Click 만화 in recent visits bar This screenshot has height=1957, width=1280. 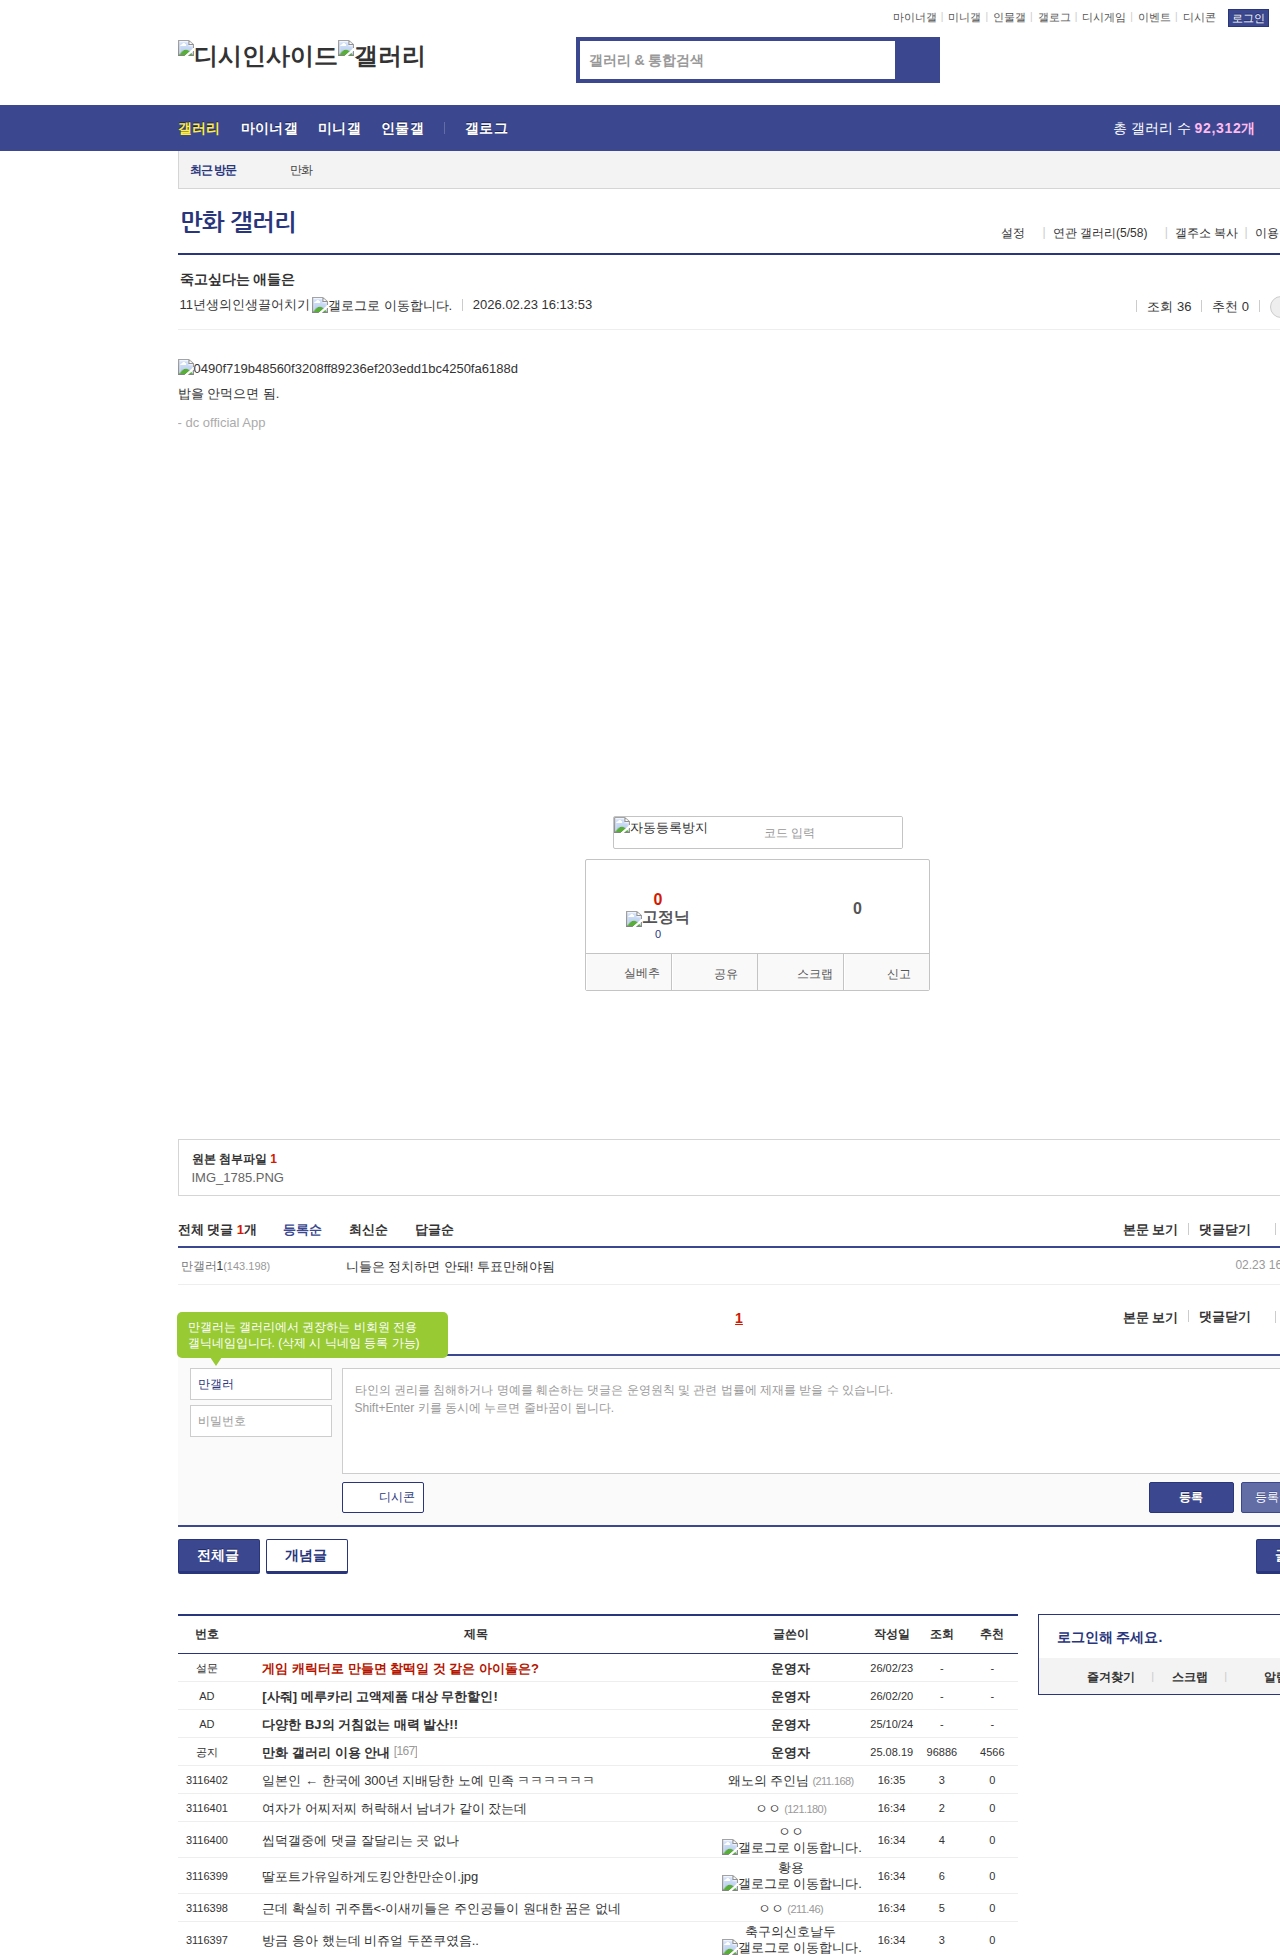point(301,170)
